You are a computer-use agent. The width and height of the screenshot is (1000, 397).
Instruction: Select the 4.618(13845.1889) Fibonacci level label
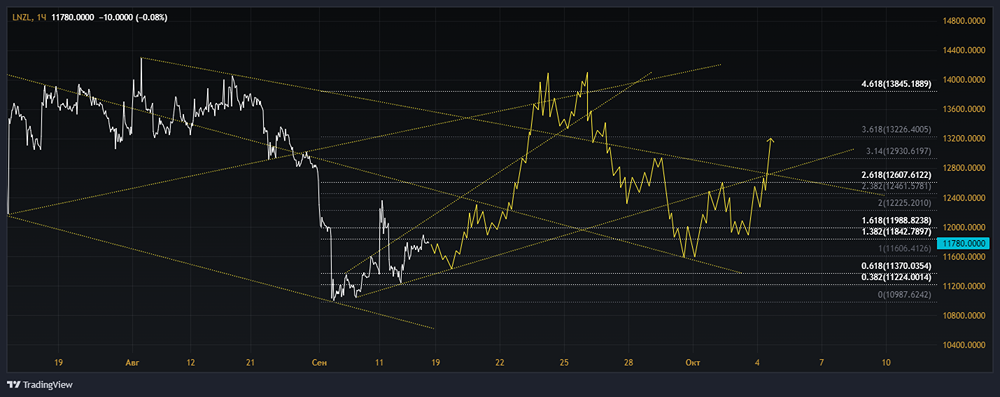point(896,84)
